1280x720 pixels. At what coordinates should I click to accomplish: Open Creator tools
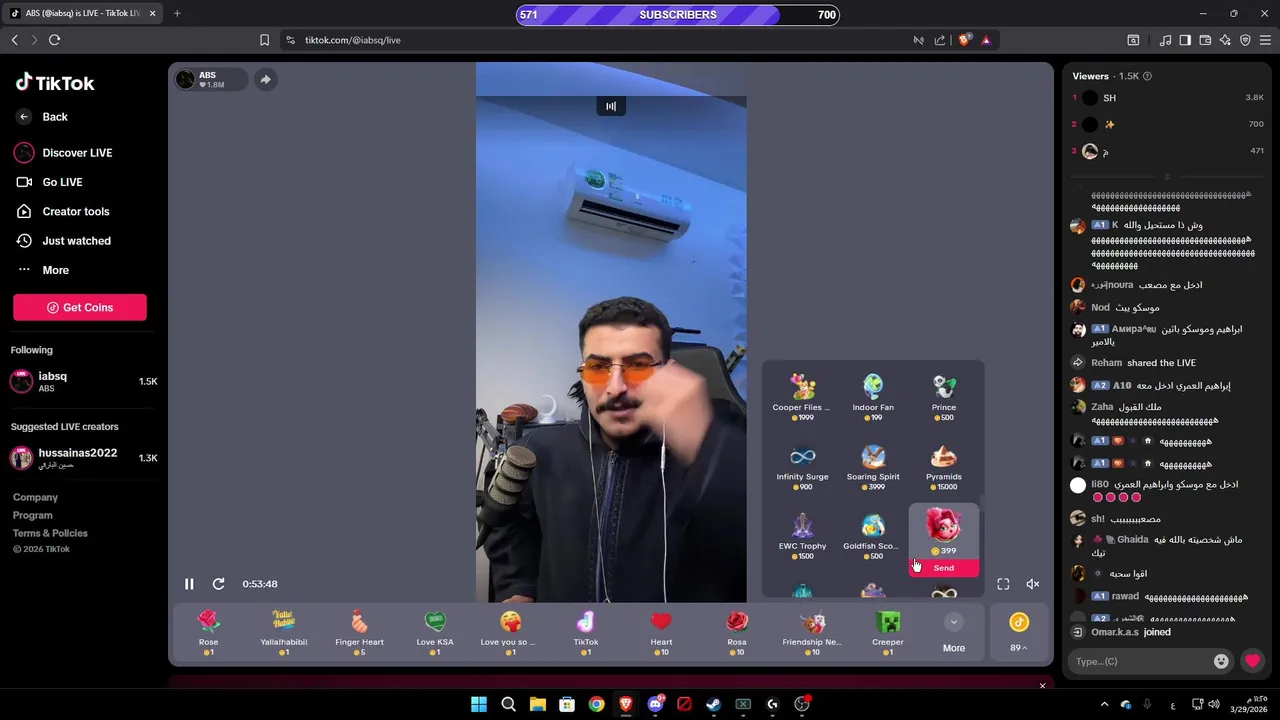(x=62, y=212)
